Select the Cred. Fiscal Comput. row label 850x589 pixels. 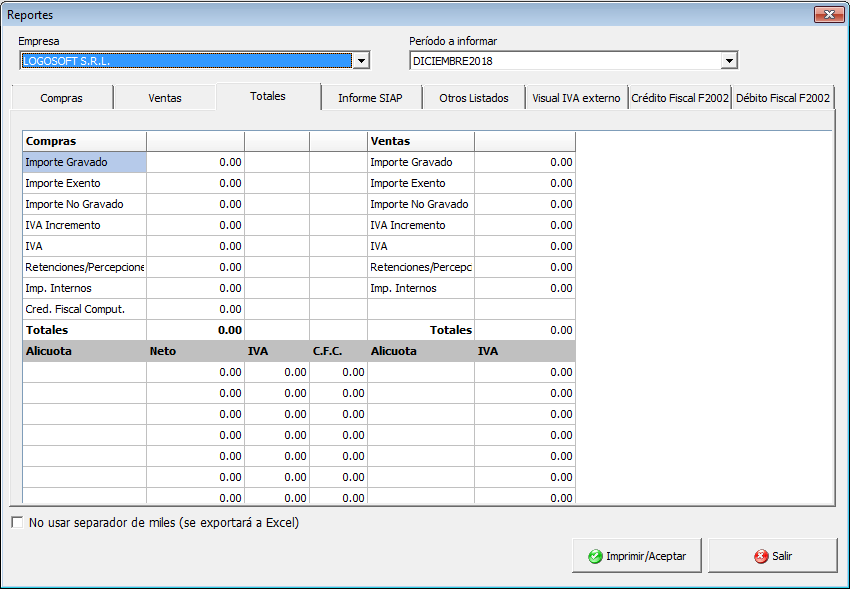point(85,309)
